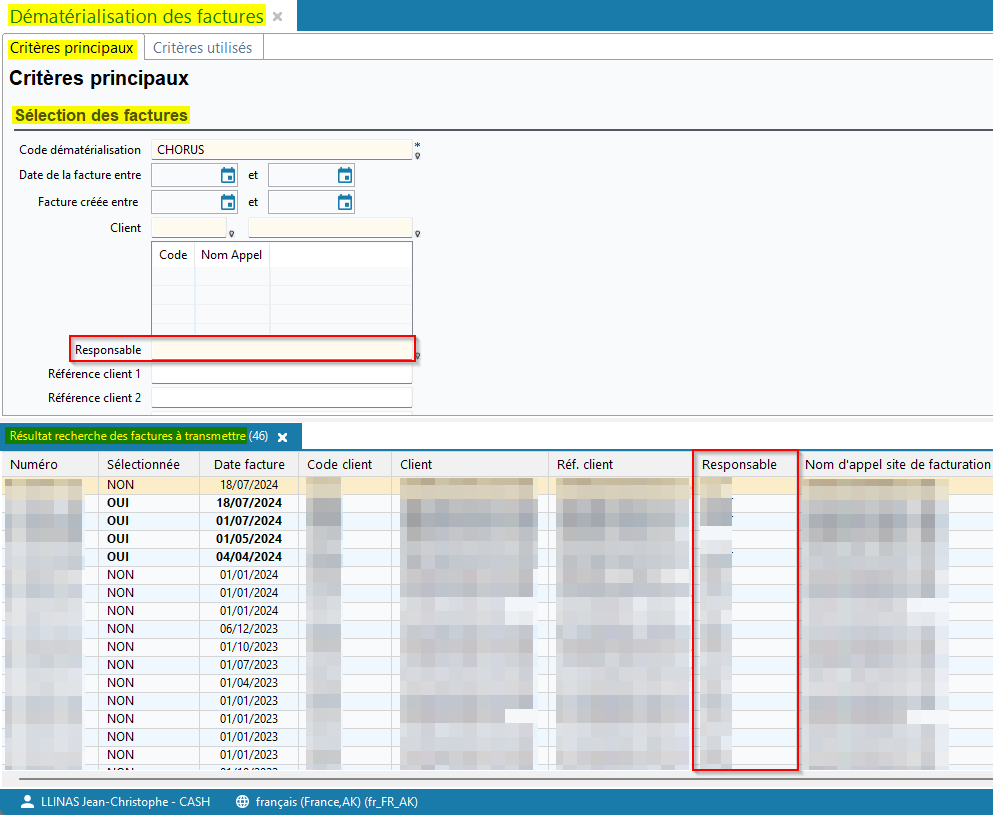Click the 'Responsable' column header in results
Image resolution: width=993 pixels, height=815 pixels.
pos(739,464)
